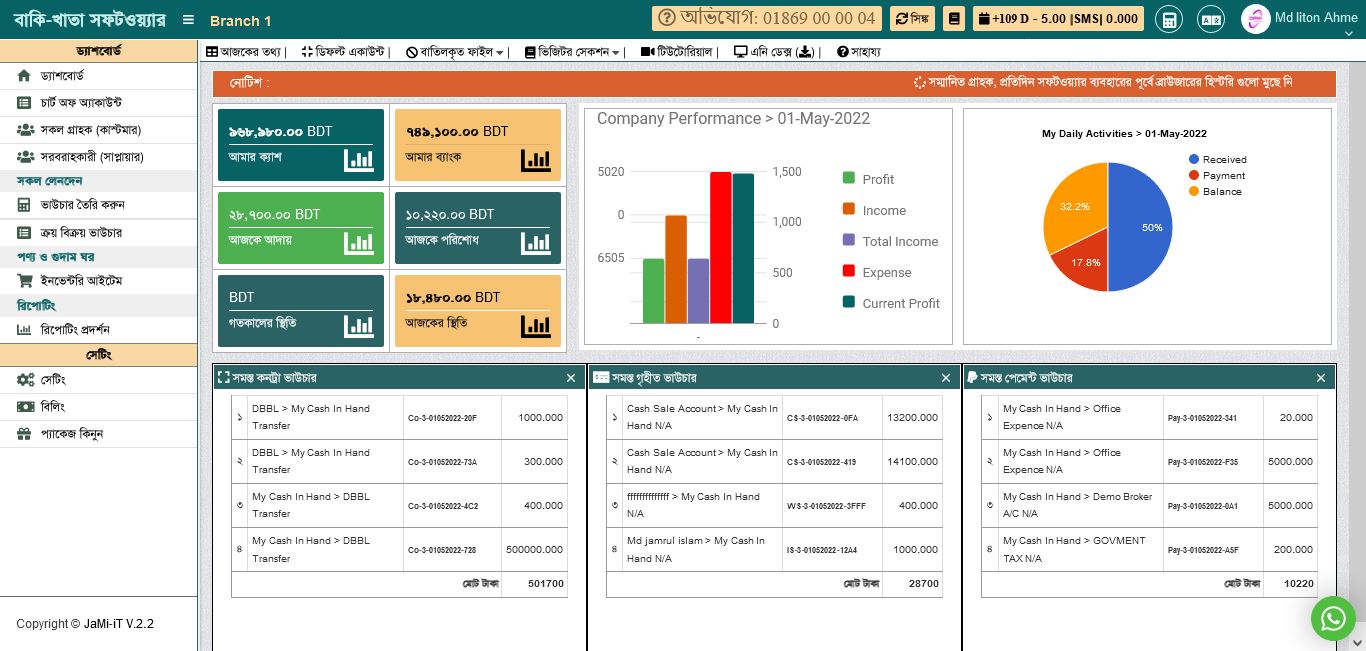The image size is (1366, 651).
Task: Toggle the Expense legend color in chart
Action: click(x=849, y=271)
